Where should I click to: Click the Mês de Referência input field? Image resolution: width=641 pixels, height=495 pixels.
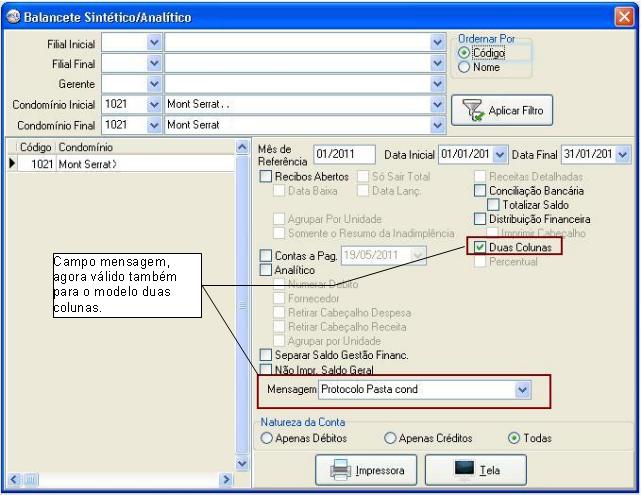pos(343,155)
